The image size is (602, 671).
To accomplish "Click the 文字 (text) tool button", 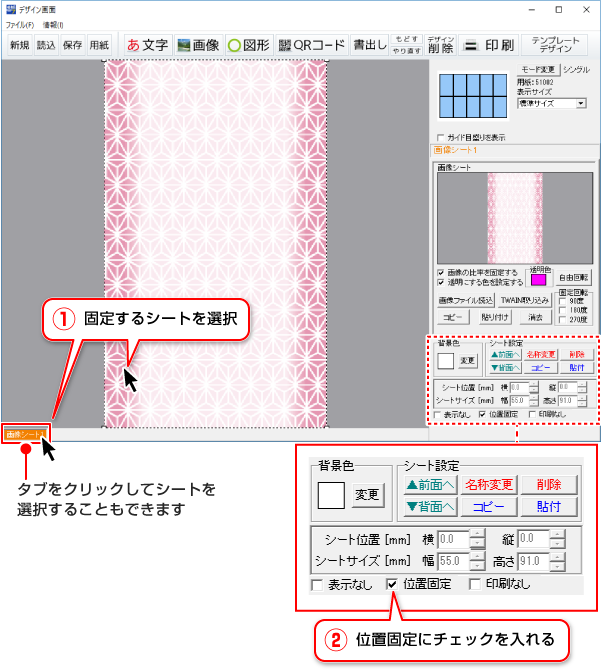I will pyautogui.click(x=146, y=45).
